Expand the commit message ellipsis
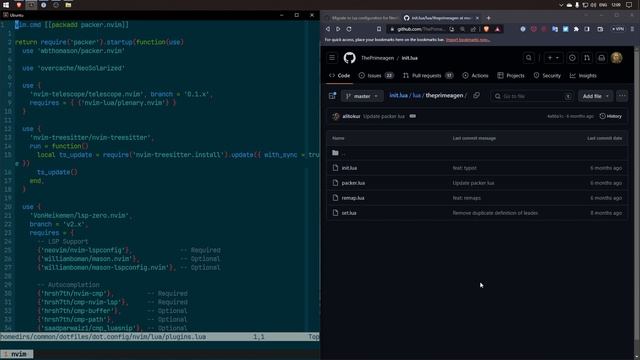 pyautogui.click(x=413, y=116)
